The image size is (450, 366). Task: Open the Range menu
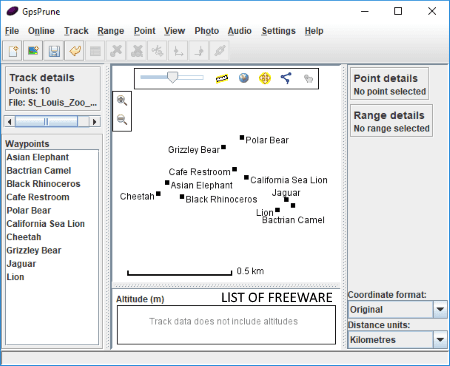pyautogui.click(x=111, y=31)
